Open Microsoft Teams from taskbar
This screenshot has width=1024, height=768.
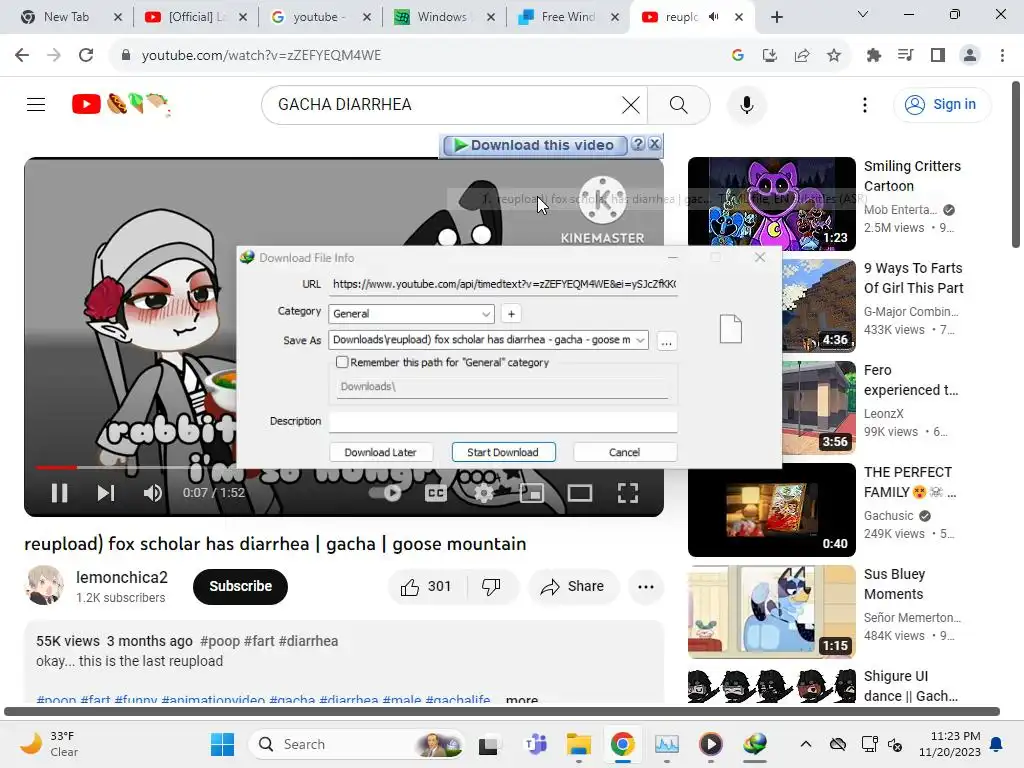coord(536,744)
